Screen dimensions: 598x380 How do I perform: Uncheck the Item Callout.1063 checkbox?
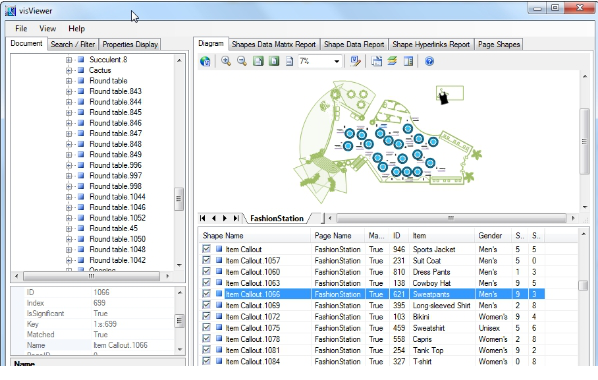[206, 282]
